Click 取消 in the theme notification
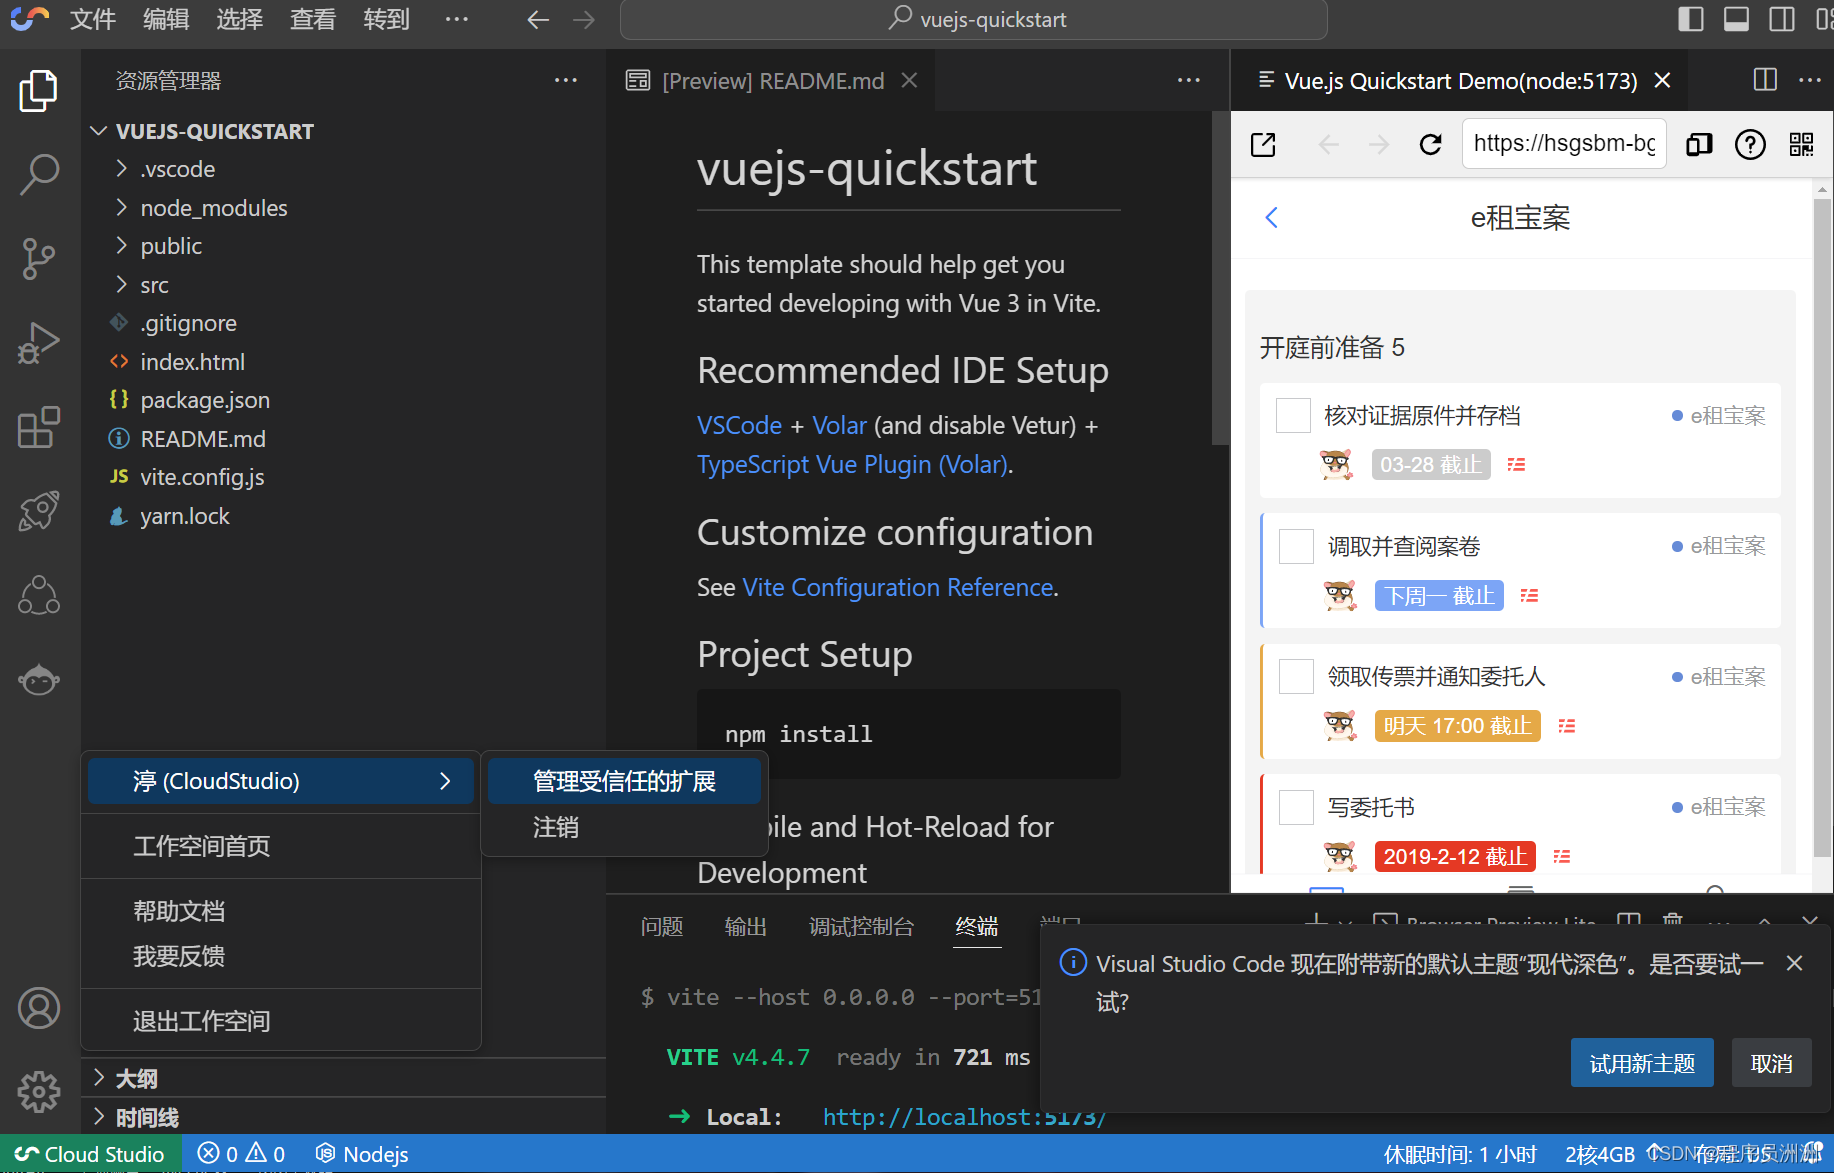 click(x=1771, y=1063)
